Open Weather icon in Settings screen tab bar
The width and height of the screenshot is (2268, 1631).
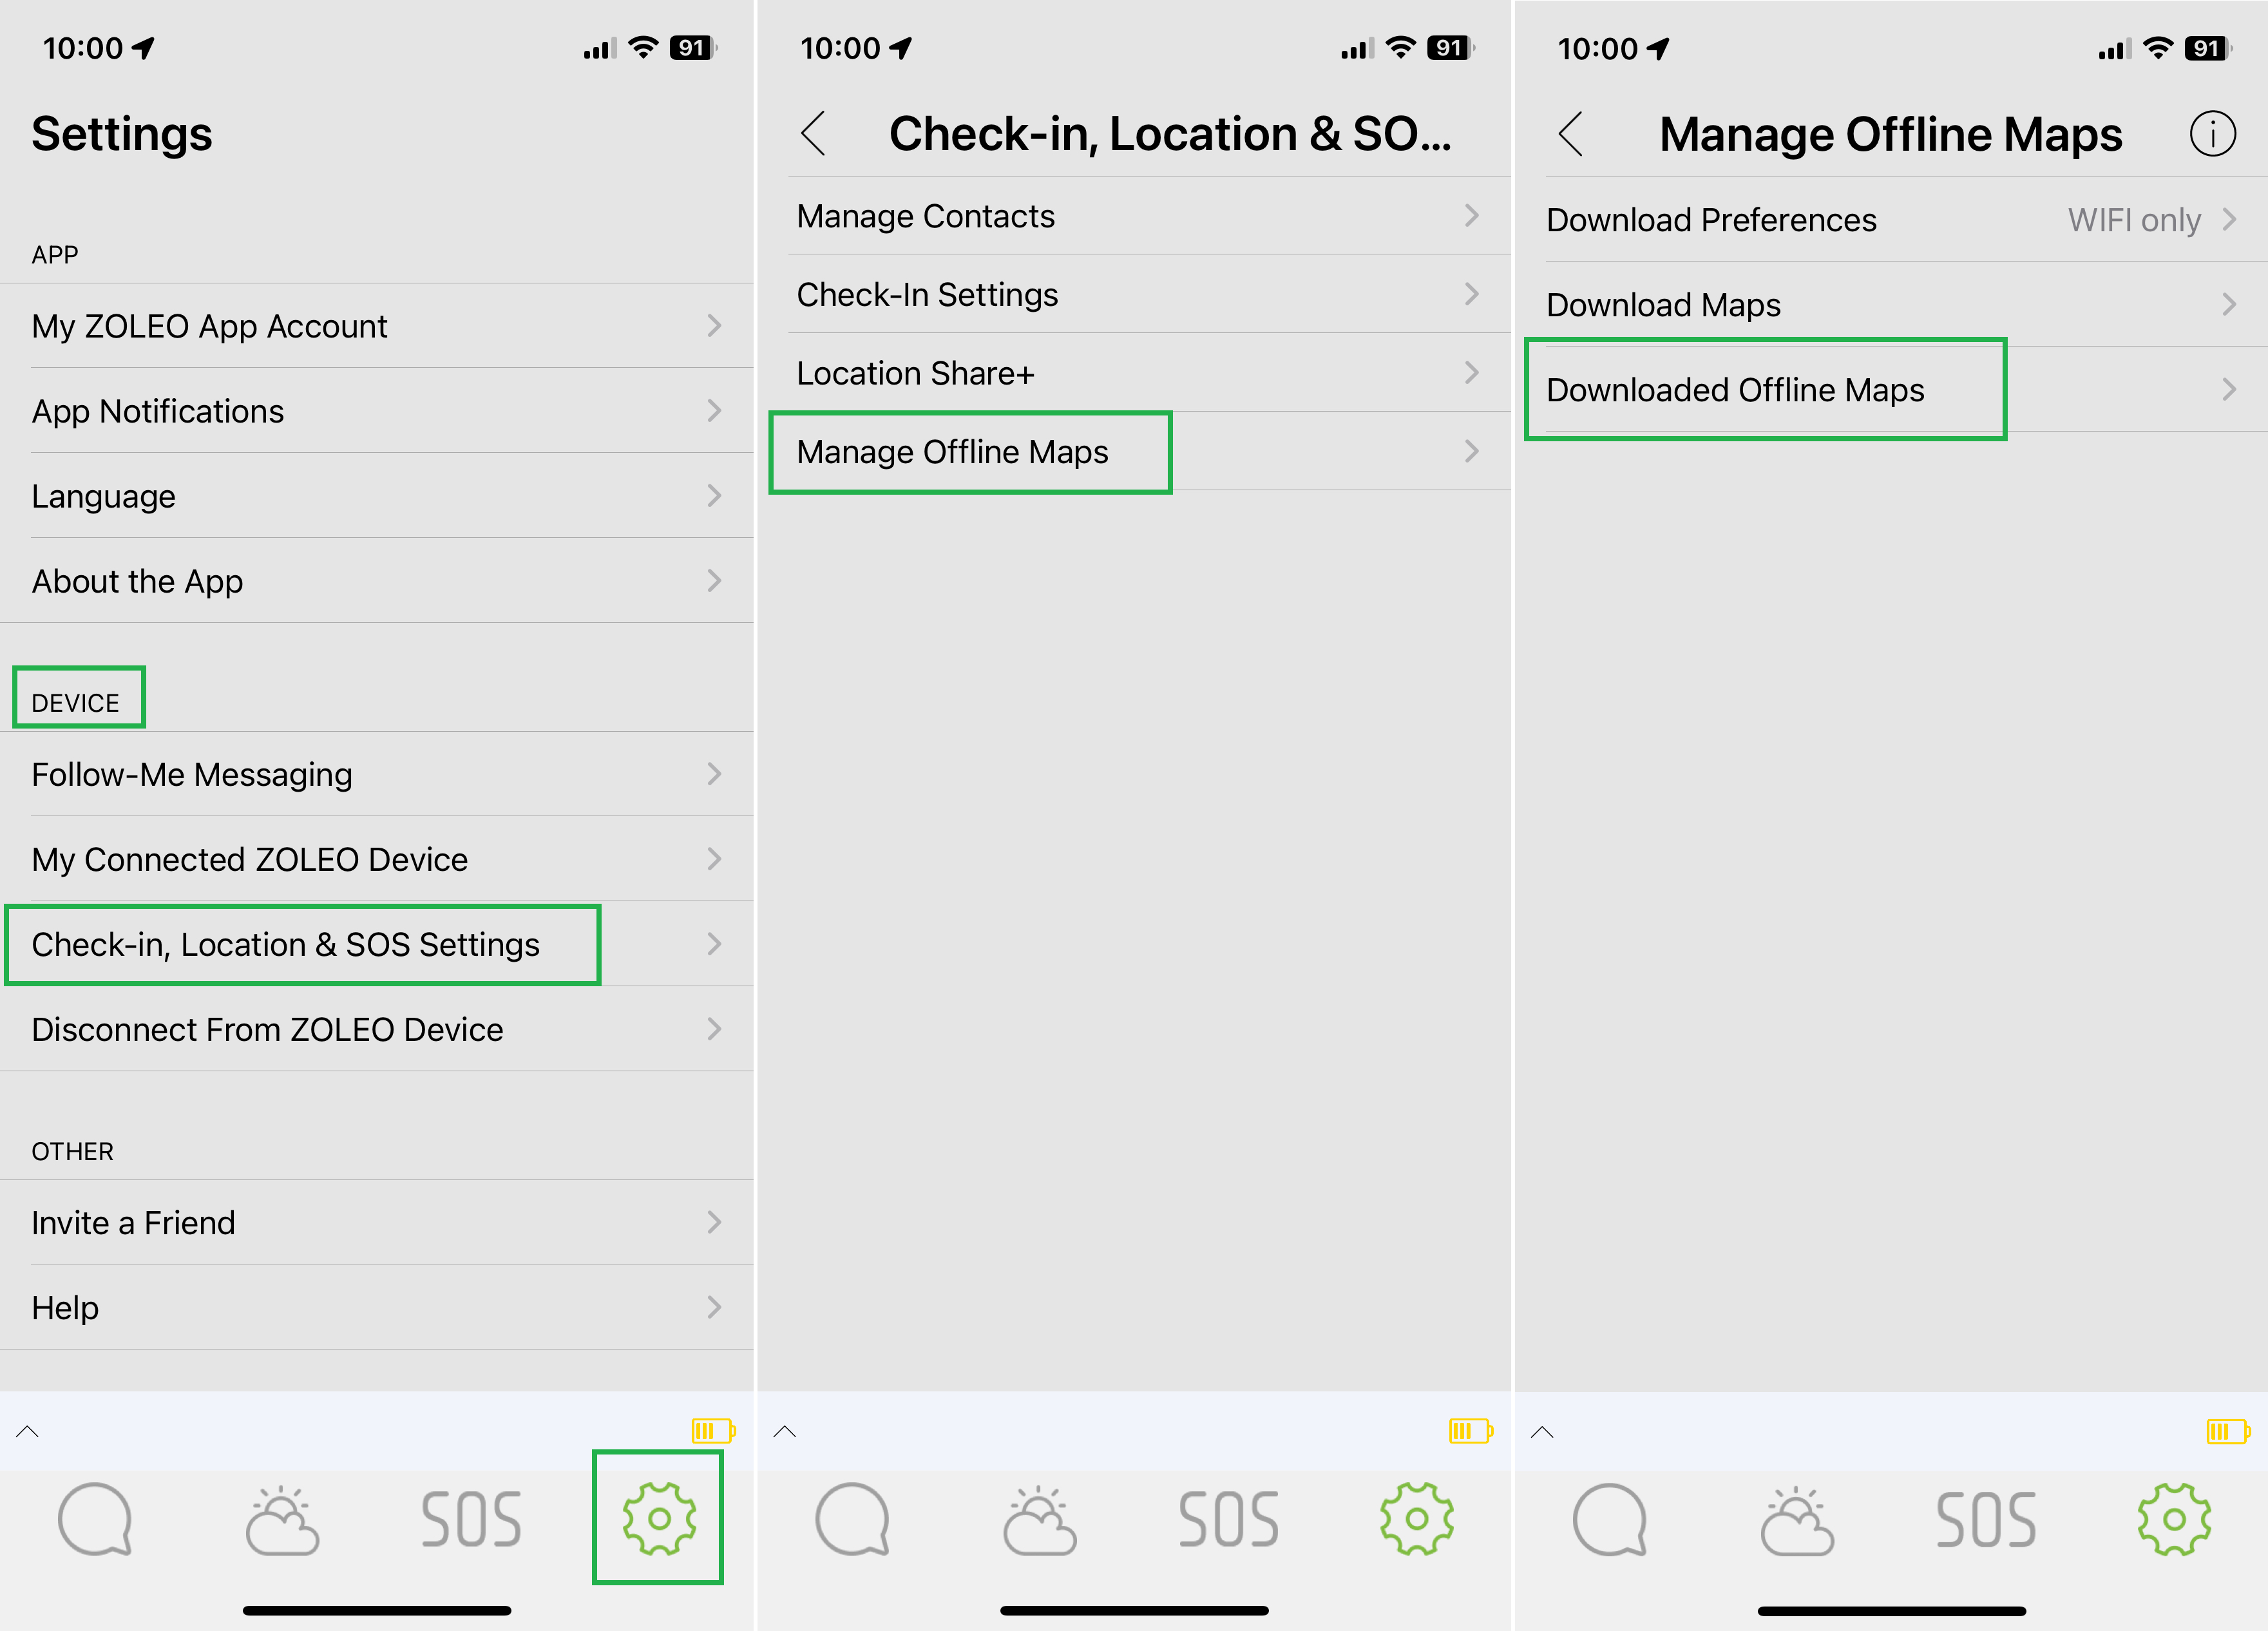(282, 1520)
